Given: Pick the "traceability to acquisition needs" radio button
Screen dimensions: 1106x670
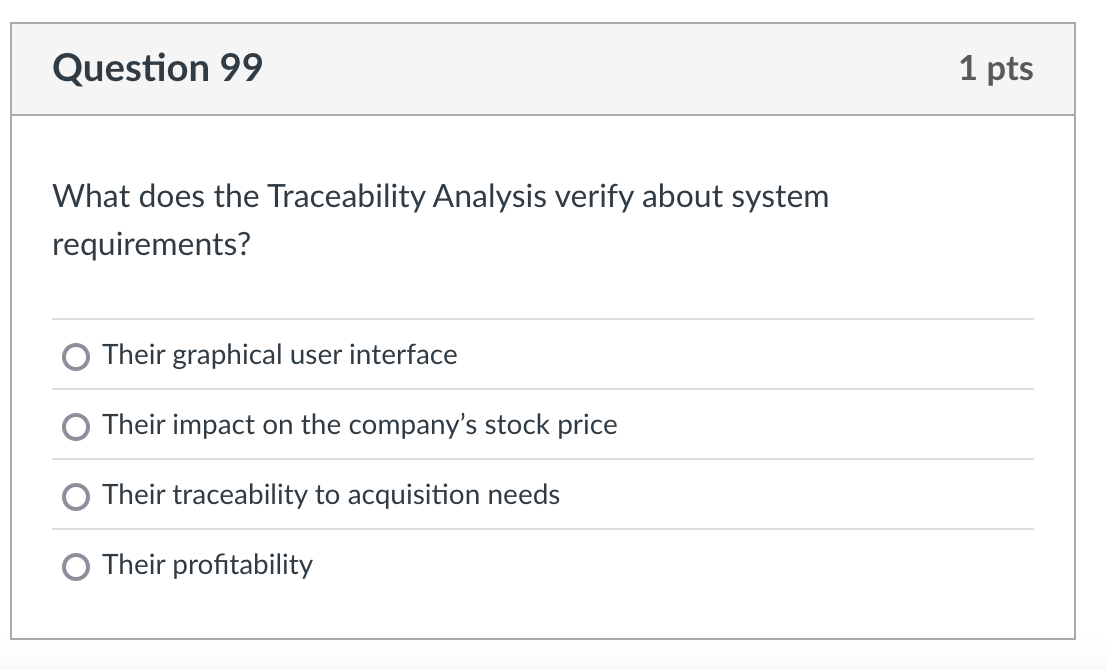Looking at the screenshot, I should coord(76,497).
